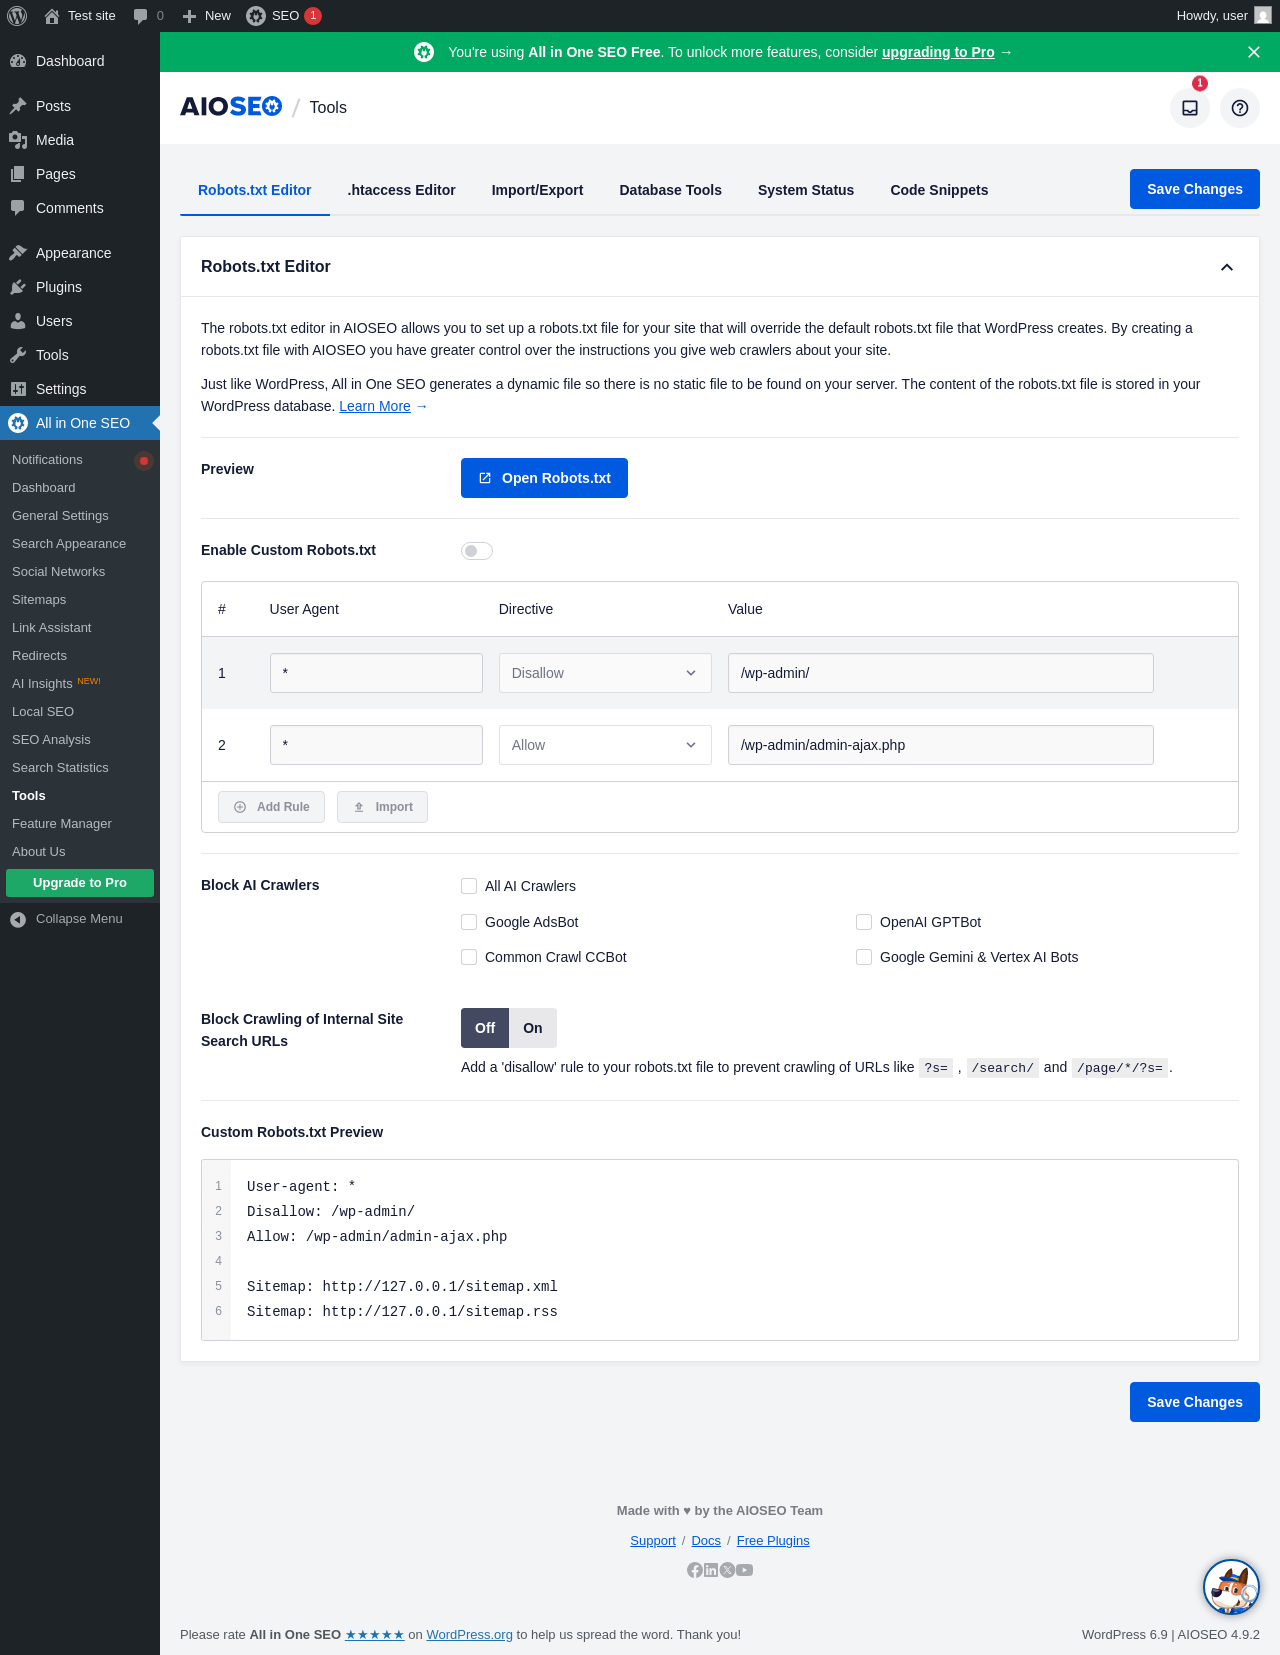This screenshot has width=1280, height=1655.
Task: Check the Common Crawl CCBot checkbox
Action: point(469,957)
